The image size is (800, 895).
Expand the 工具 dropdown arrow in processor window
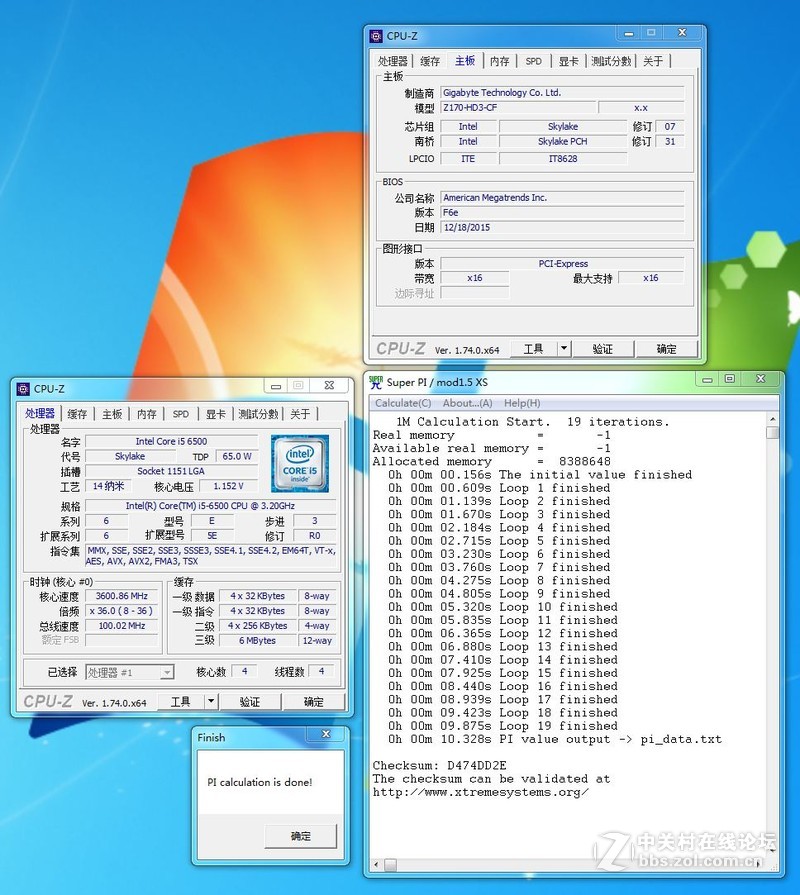click(x=211, y=702)
